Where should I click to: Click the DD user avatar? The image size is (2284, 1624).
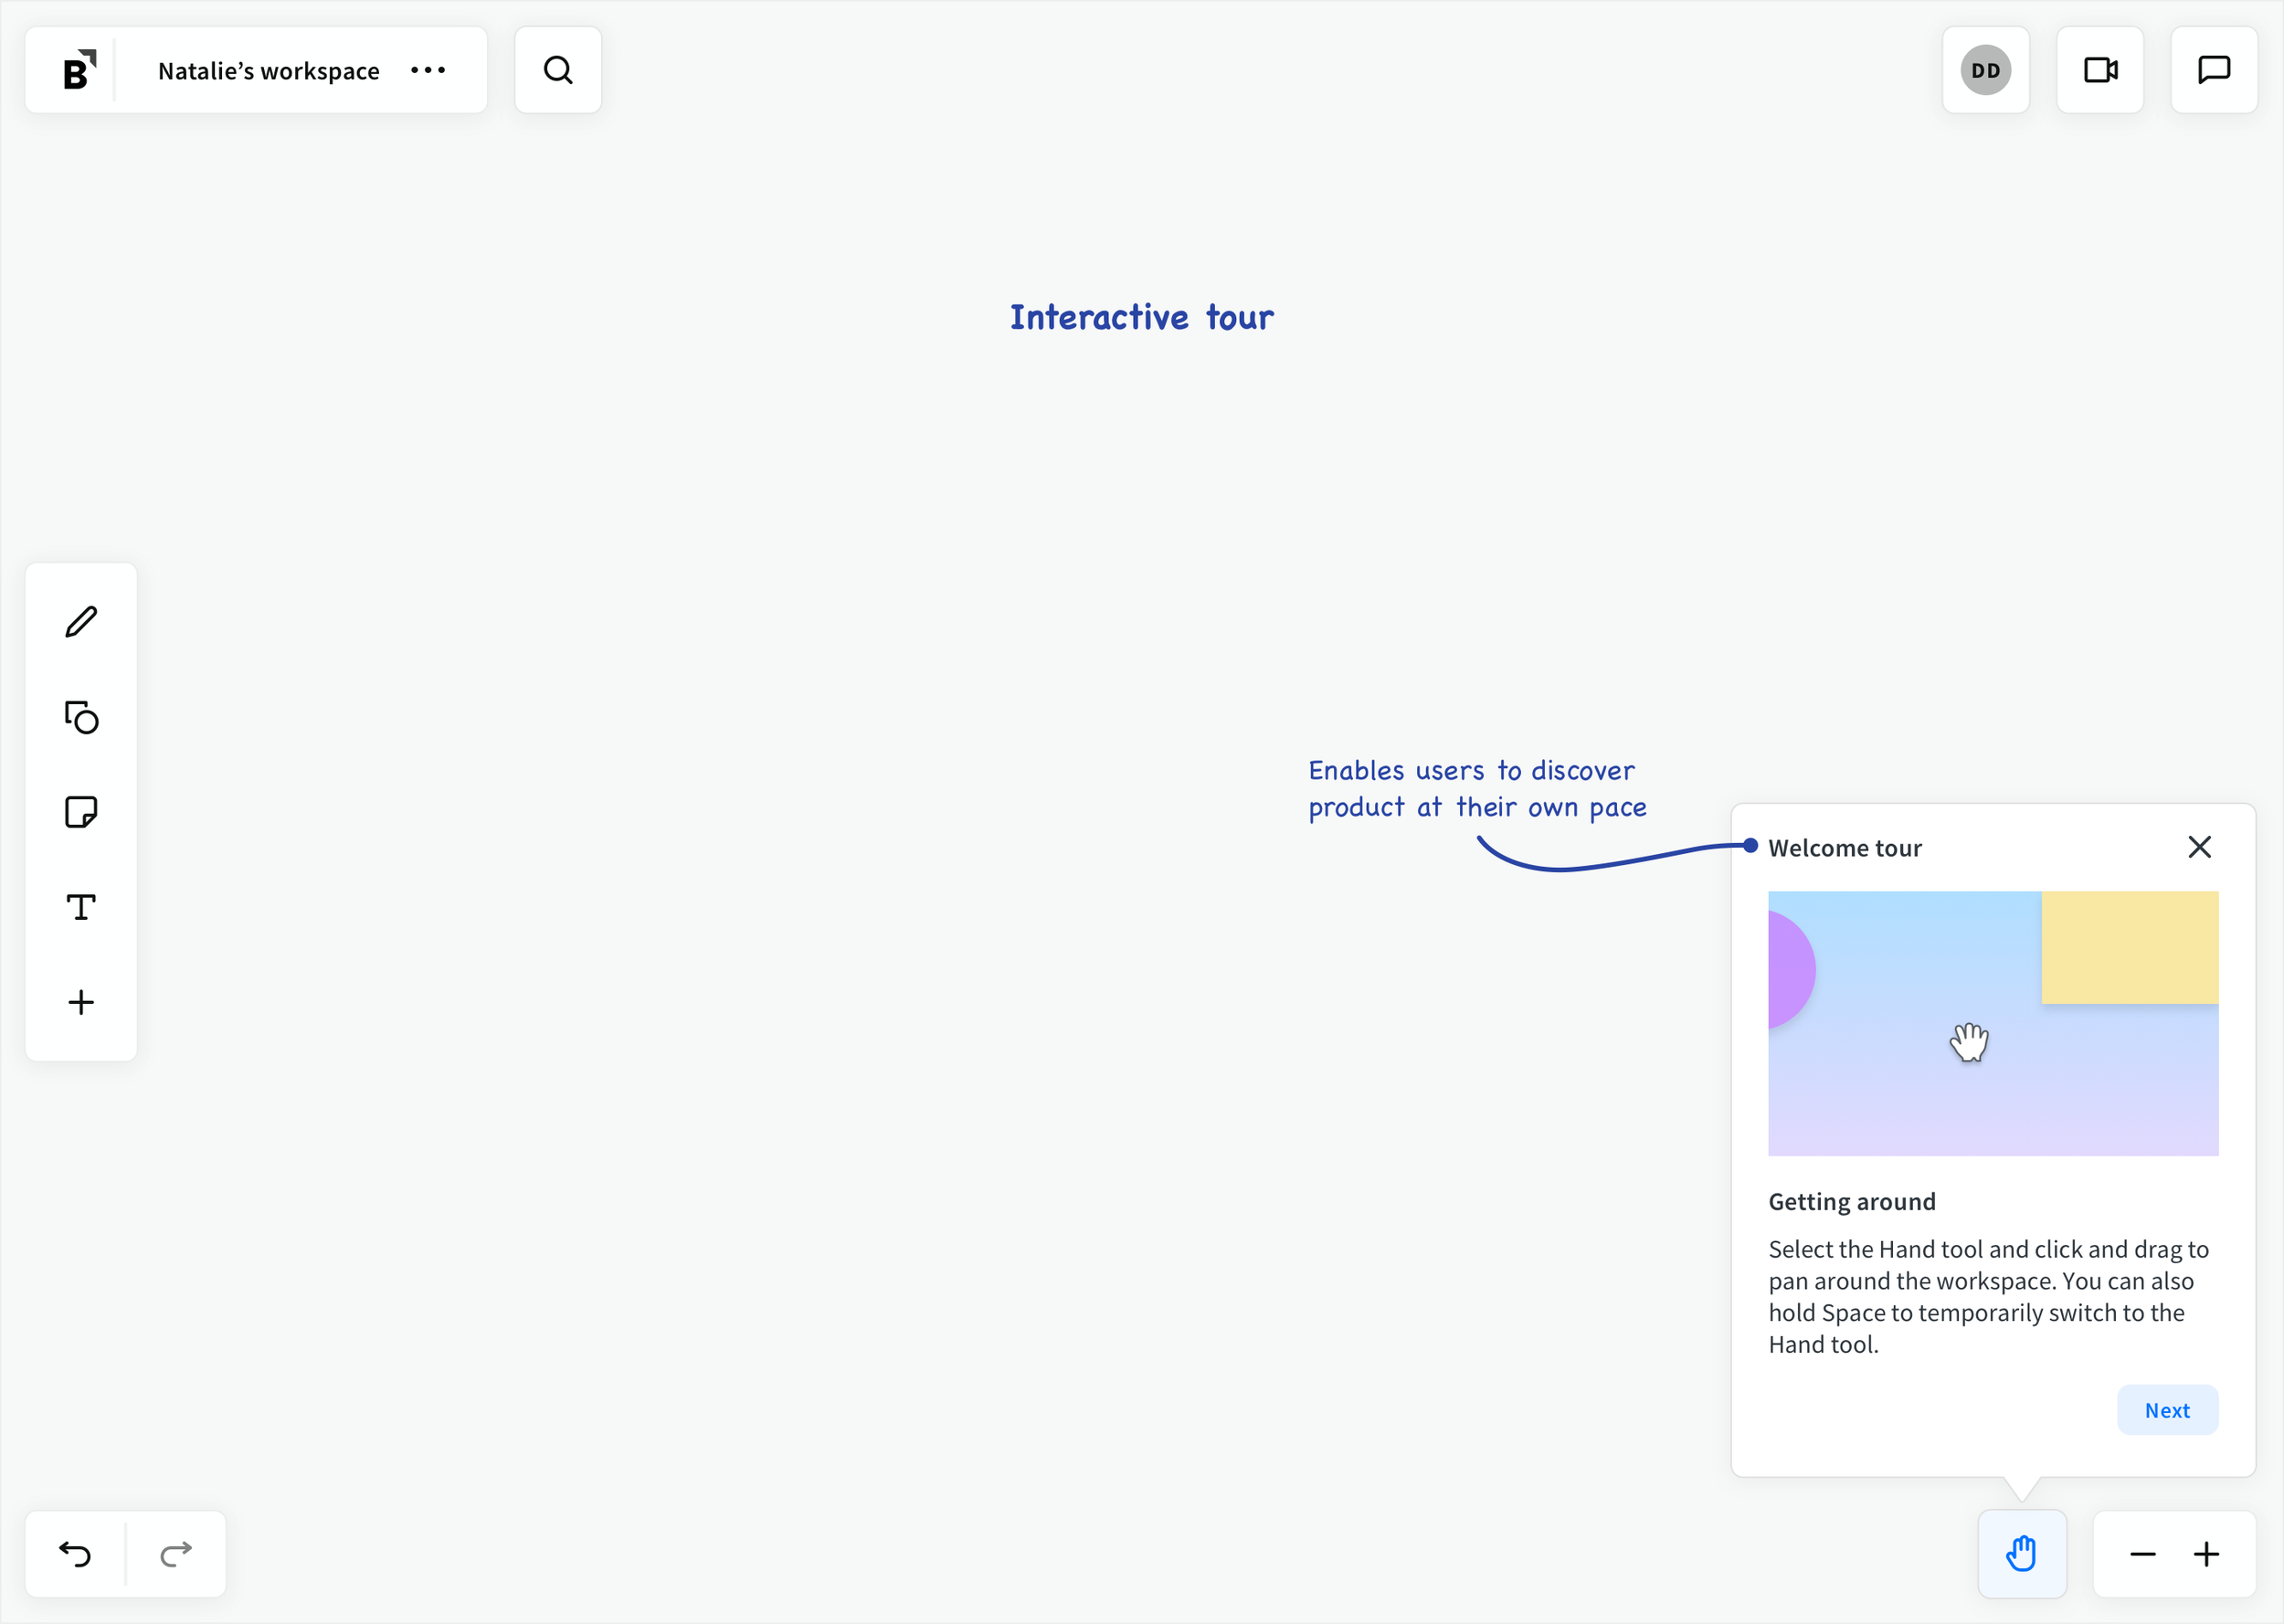click(1985, 70)
